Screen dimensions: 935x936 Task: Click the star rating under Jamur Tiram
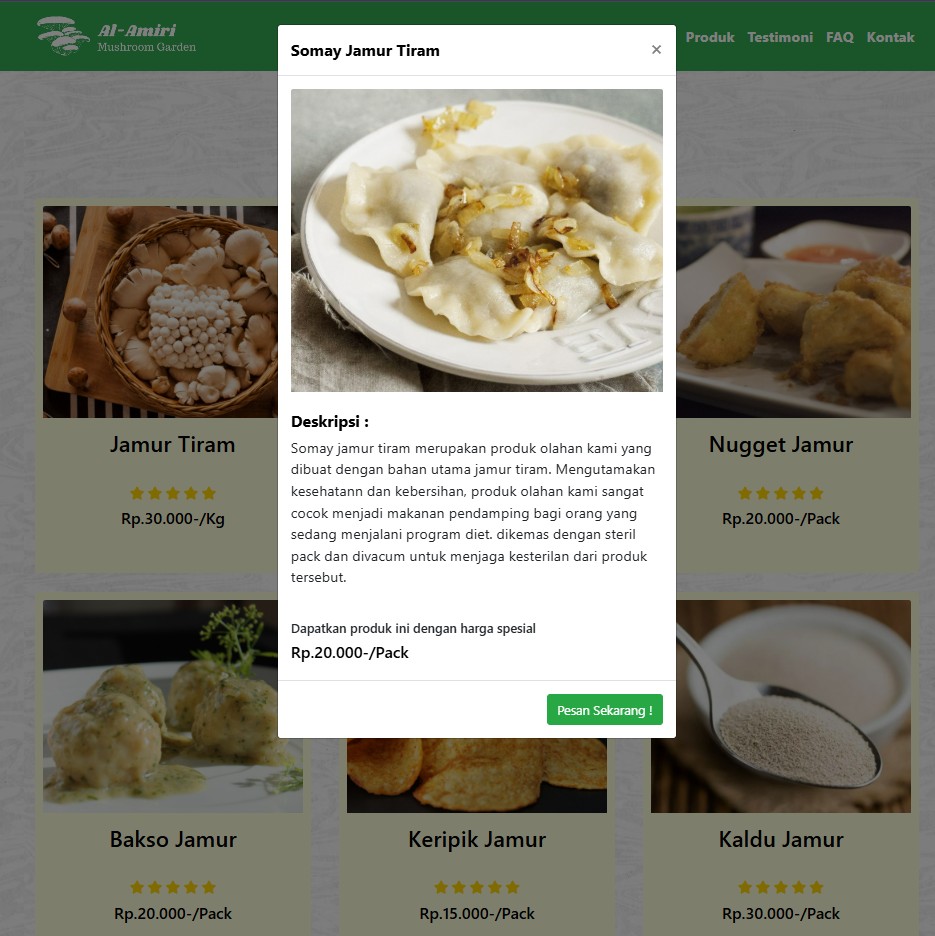pyautogui.click(x=173, y=493)
